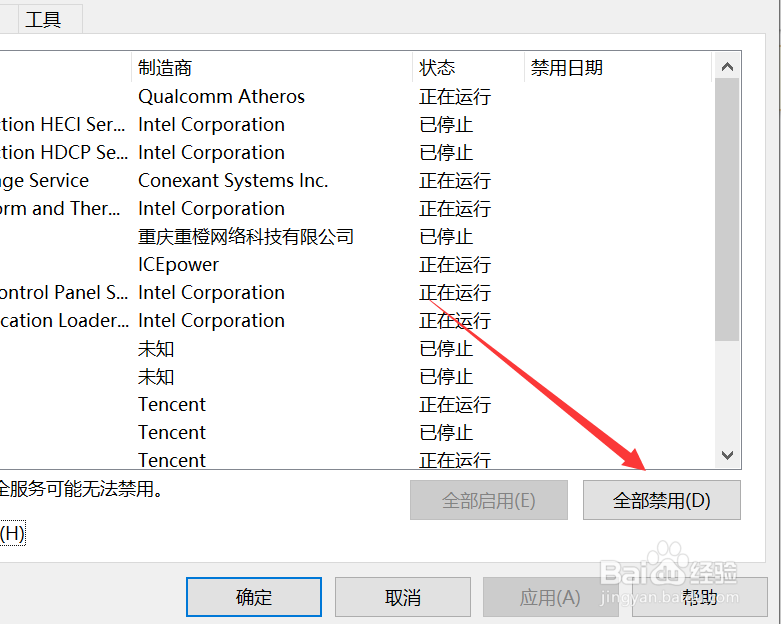The width and height of the screenshot is (781, 624).
Task: Confirm with the 确定 button
Action: pyautogui.click(x=254, y=597)
